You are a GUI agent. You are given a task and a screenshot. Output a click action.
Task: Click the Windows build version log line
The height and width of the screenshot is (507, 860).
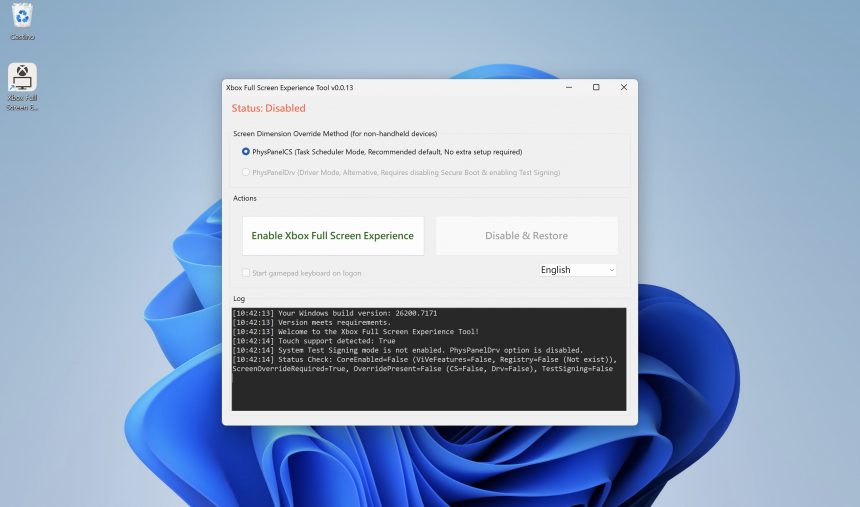click(334, 313)
